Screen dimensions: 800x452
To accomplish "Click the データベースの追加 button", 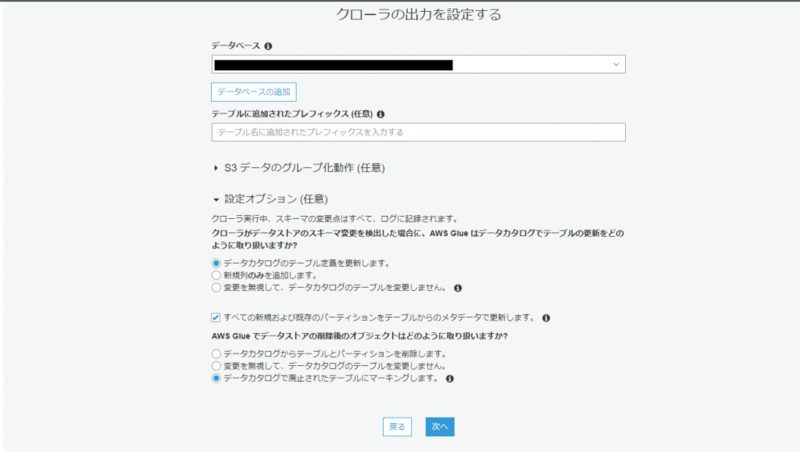I will coord(254,92).
